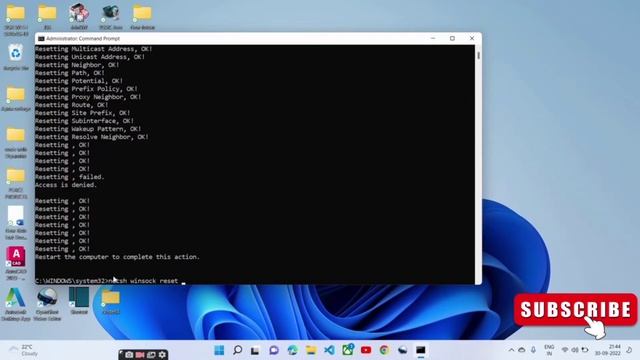Open Wi-Fi network tray icon

(x=565, y=350)
